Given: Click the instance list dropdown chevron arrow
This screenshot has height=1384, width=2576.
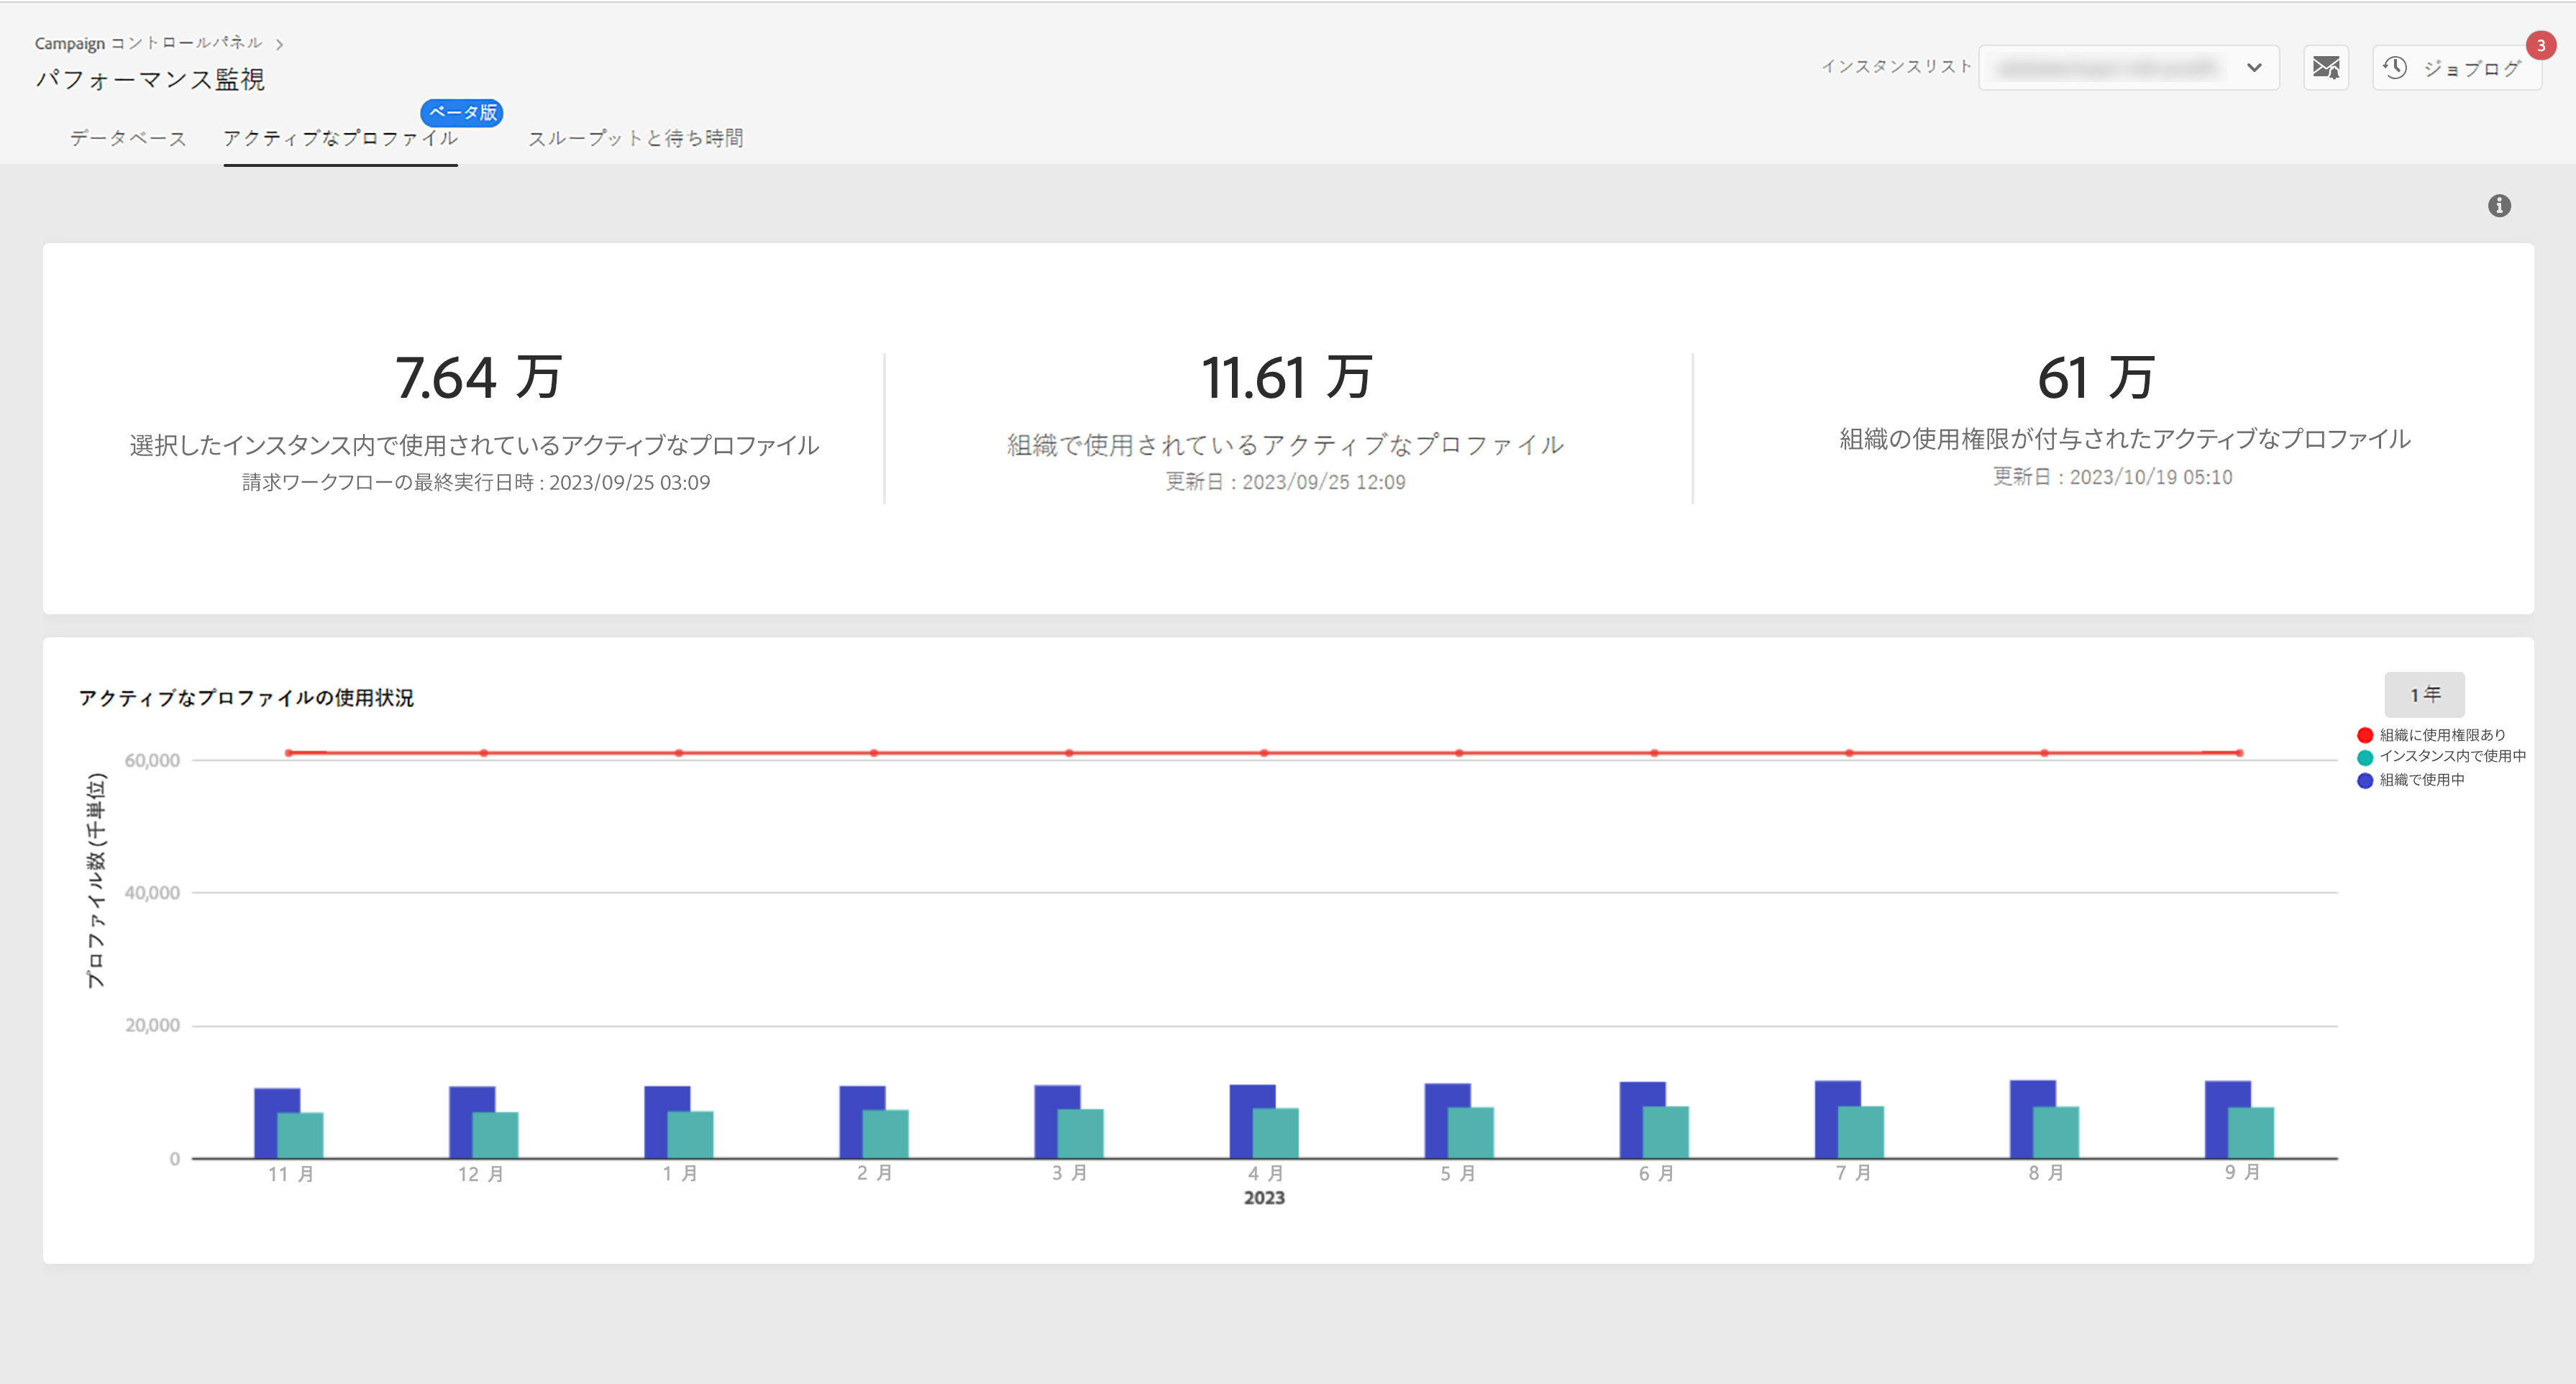Looking at the screenshot, I should [2254, 68].
